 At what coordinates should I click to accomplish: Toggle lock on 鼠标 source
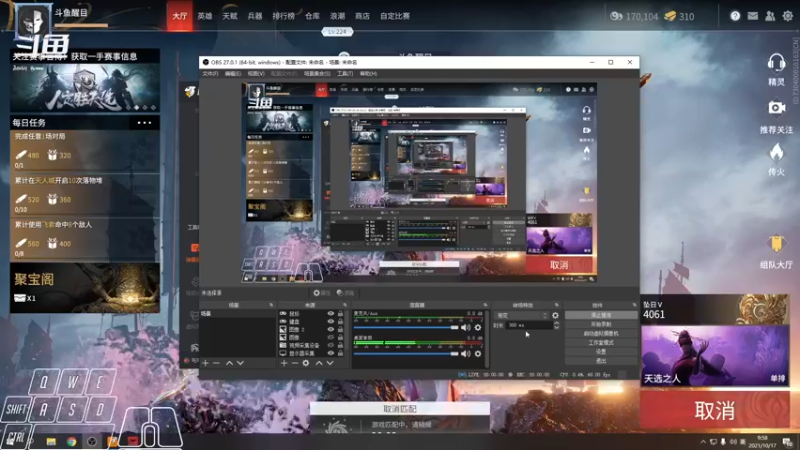pos(340,313)
